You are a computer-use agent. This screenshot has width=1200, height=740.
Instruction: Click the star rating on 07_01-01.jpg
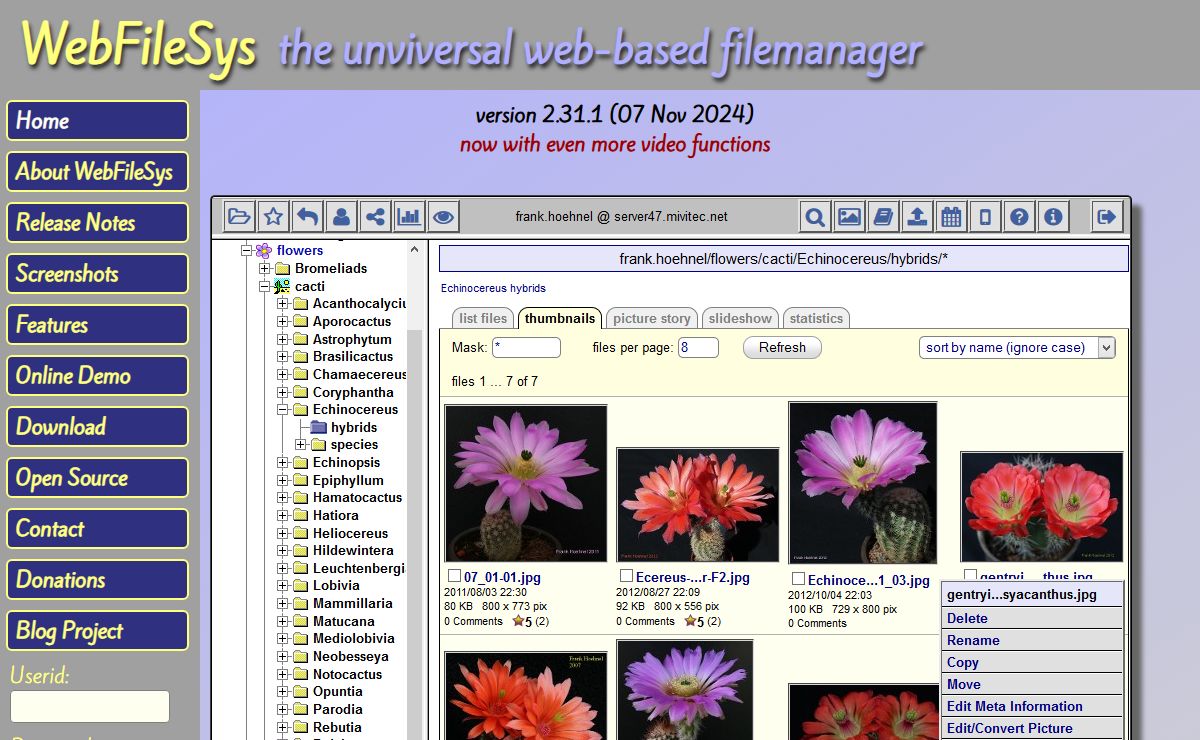[x=519, y=621]
